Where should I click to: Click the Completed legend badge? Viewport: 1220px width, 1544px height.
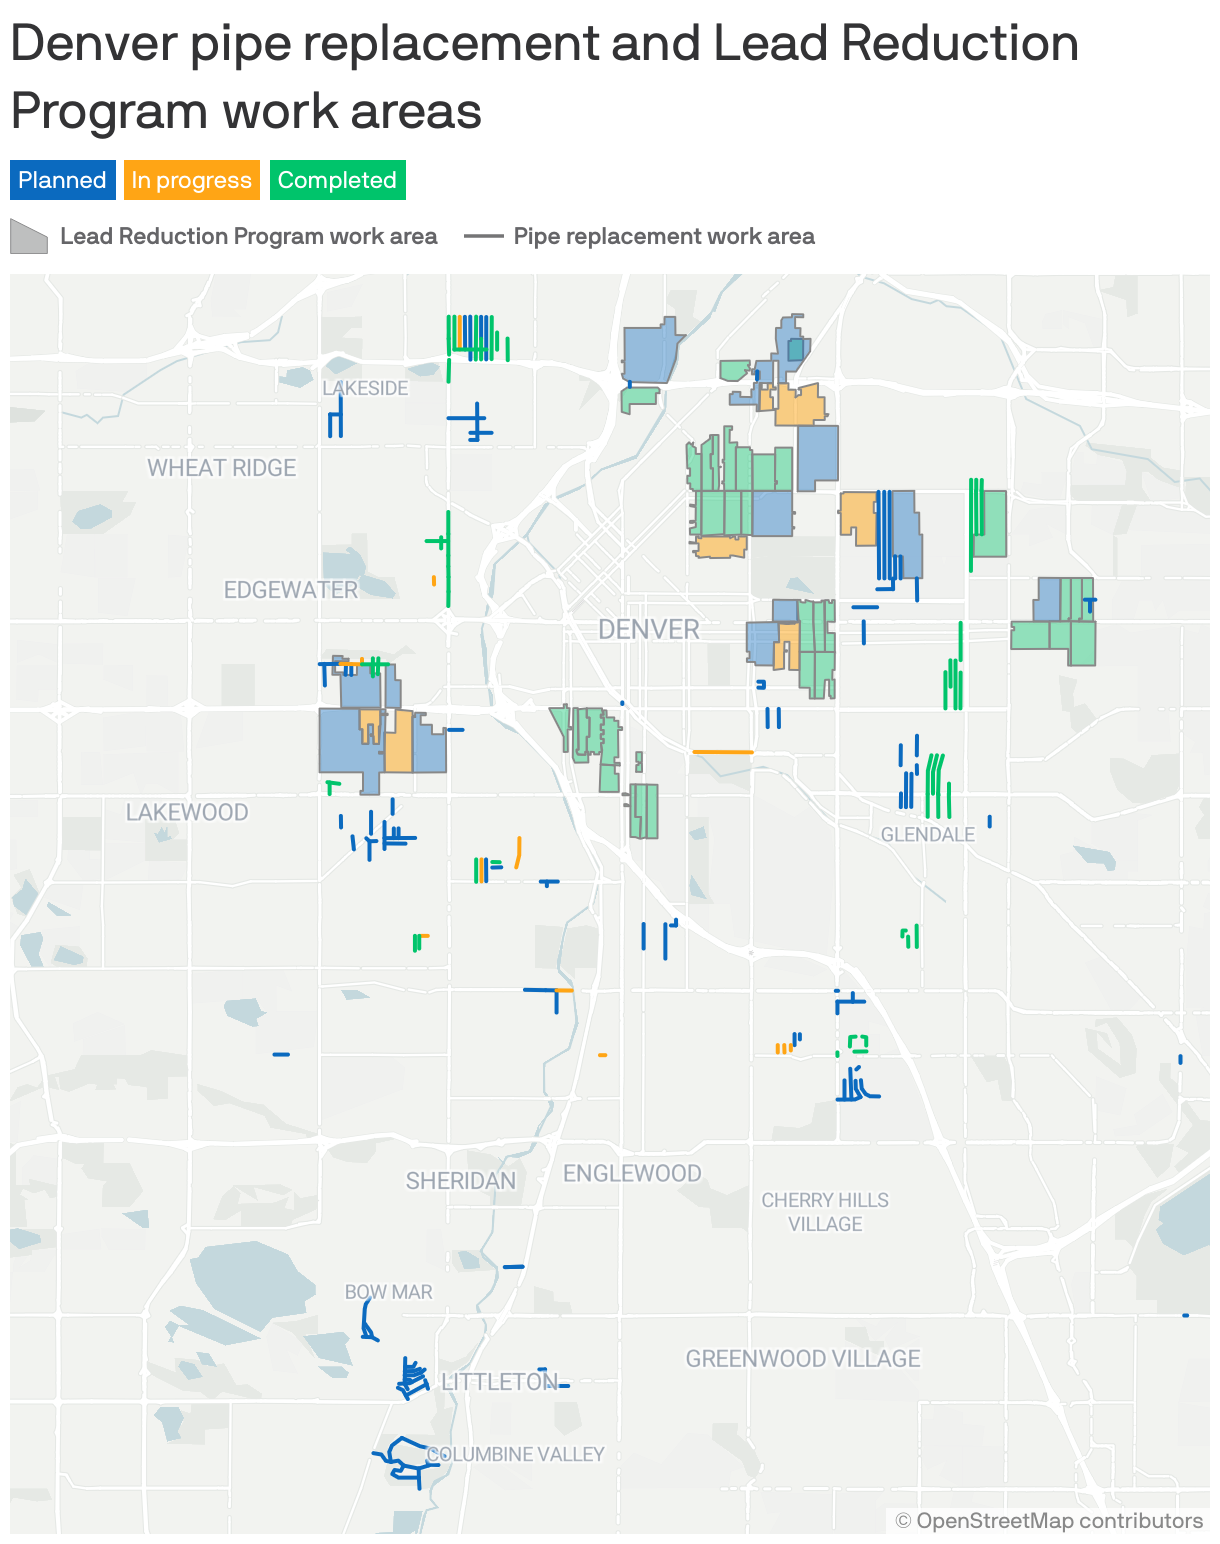337,180
